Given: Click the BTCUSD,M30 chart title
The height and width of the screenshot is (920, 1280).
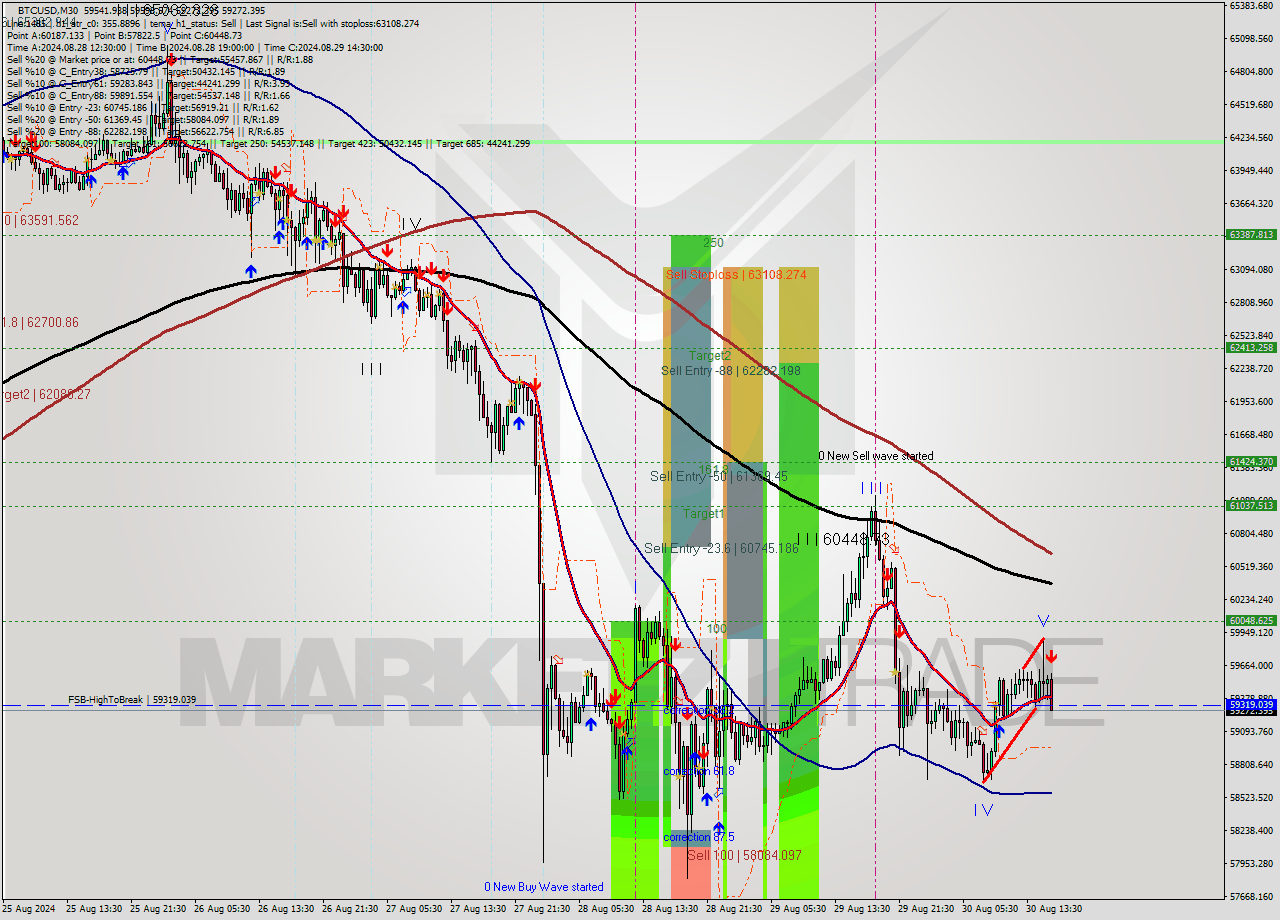Looking at the screenshot, I should click(x=54, y=10).
